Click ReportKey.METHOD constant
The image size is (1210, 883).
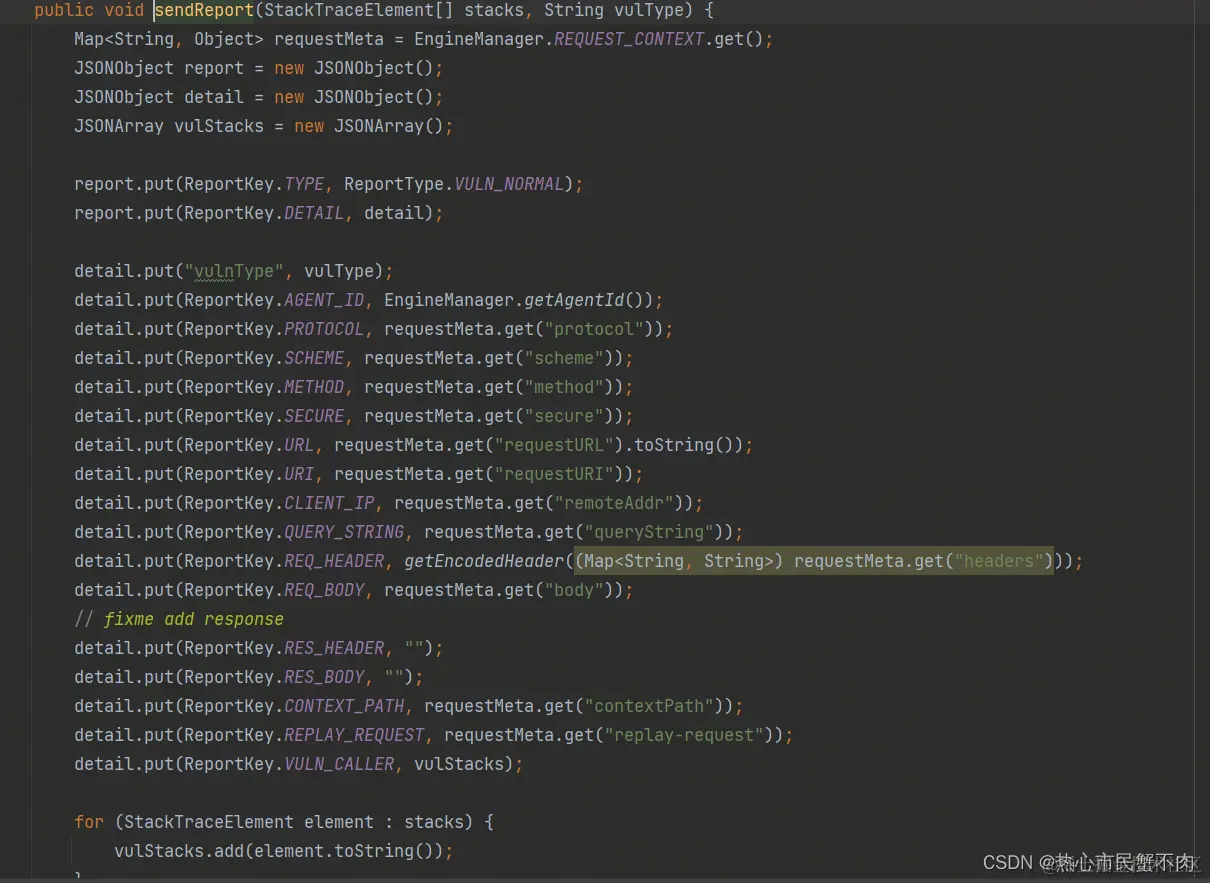click(264, 387)
